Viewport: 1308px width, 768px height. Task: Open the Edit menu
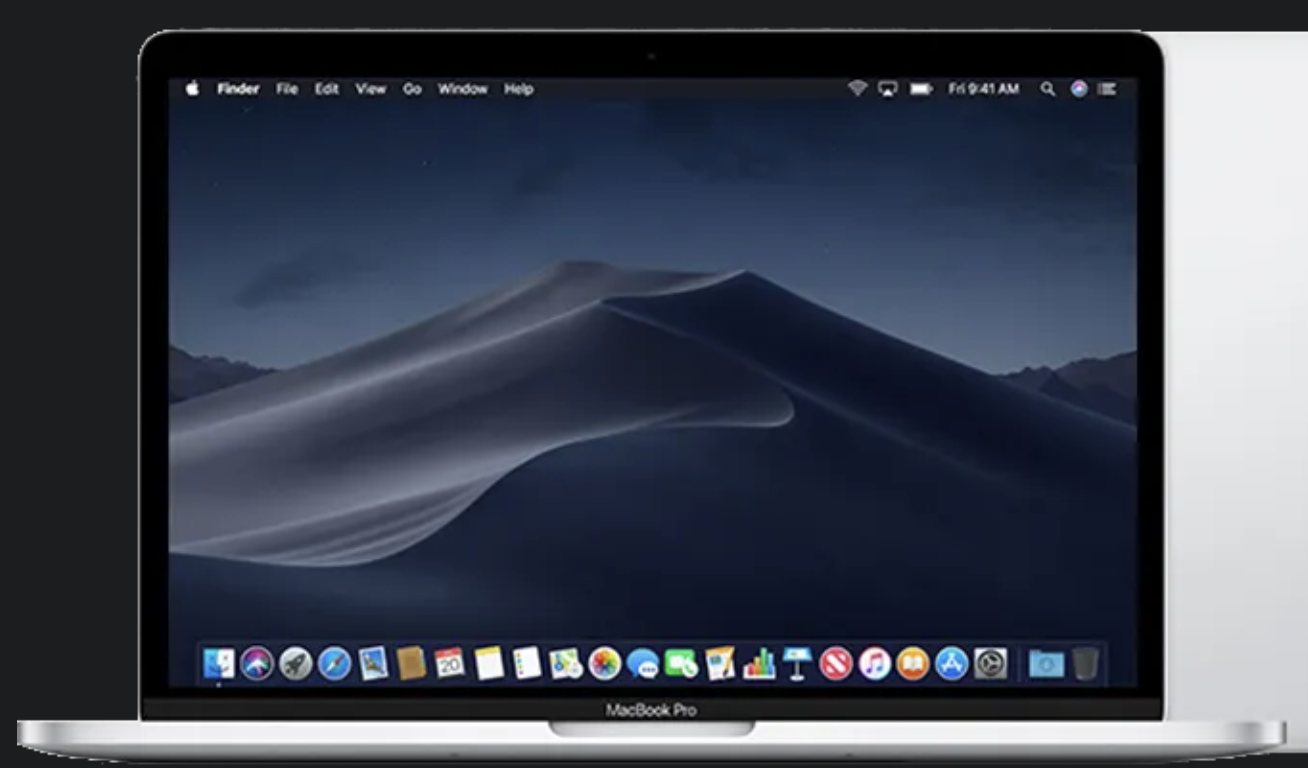327,89
